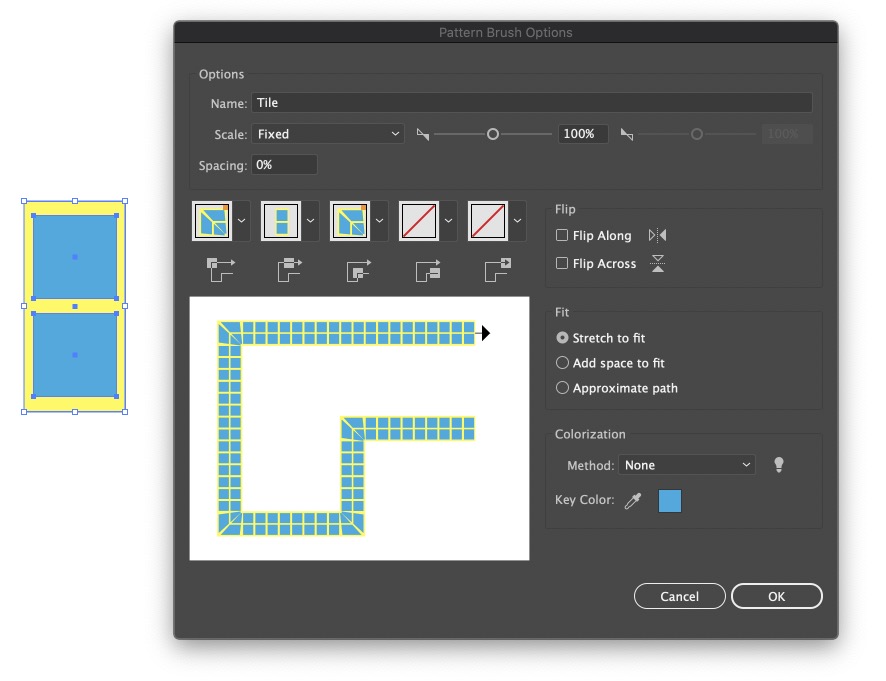The image size is (886, 681).
Task: Click the Spacing field showing 0%
Action: point(284,164)
